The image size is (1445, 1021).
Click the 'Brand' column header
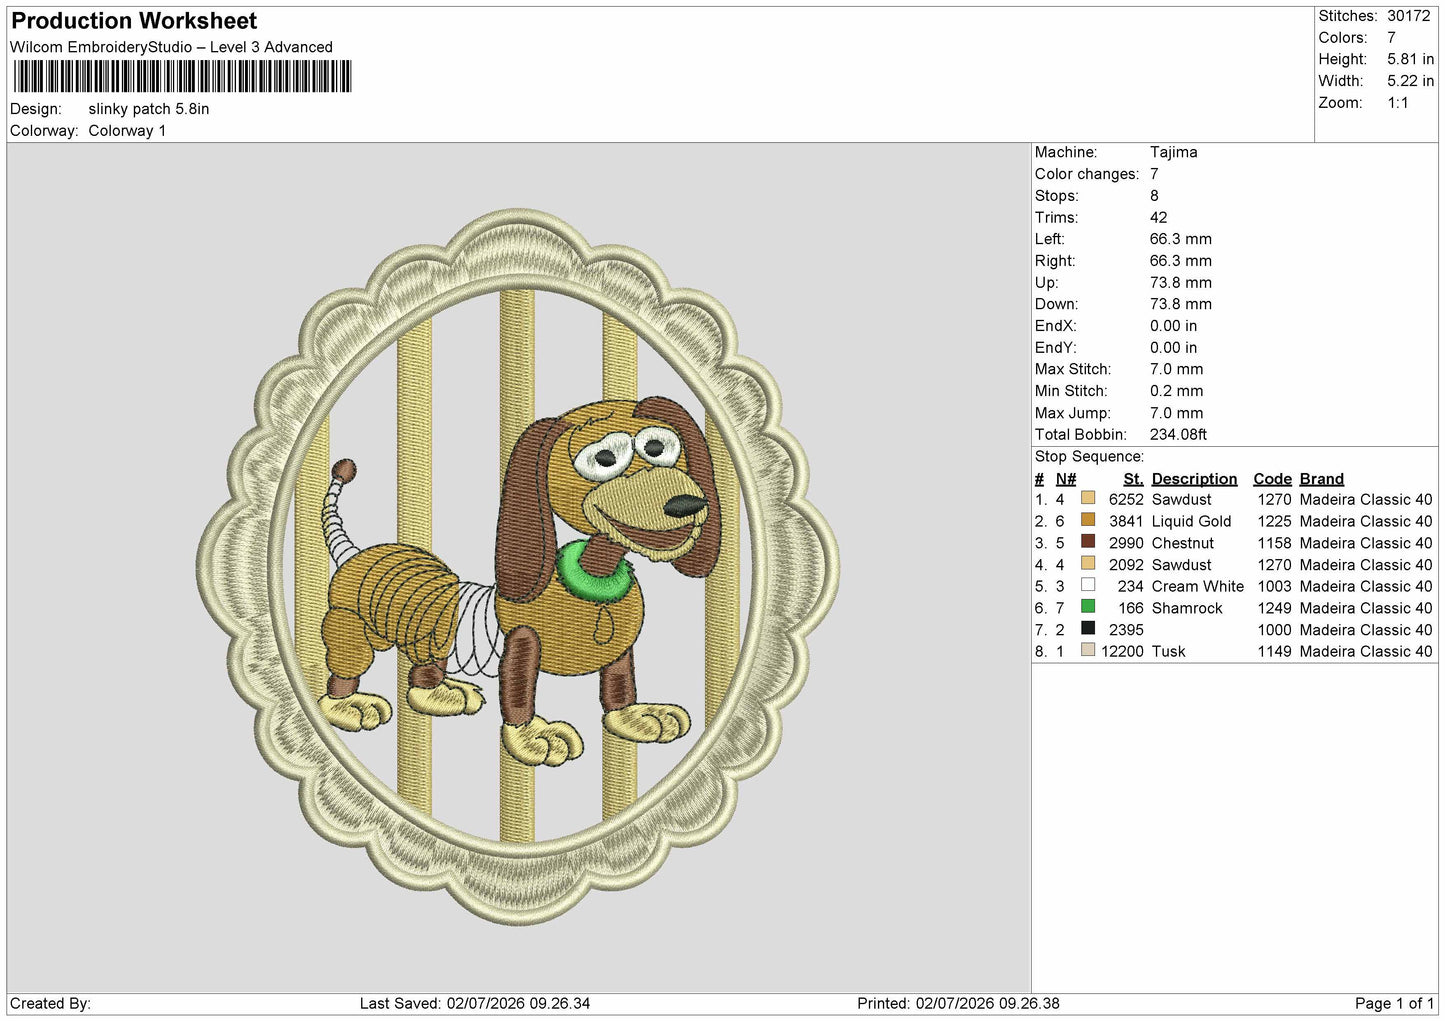pos(1321,479)
